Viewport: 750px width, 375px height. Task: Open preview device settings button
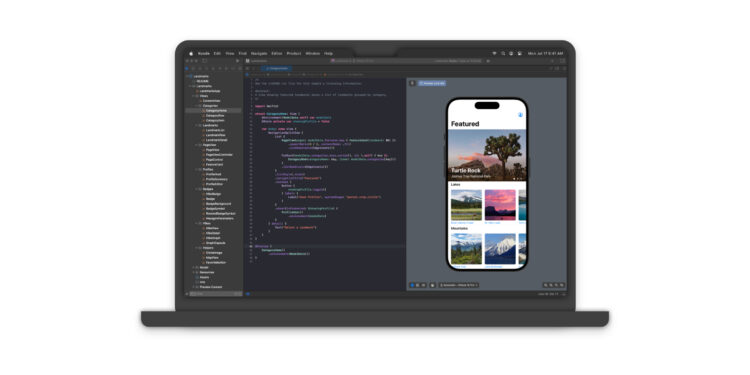(x=432, y=285)
